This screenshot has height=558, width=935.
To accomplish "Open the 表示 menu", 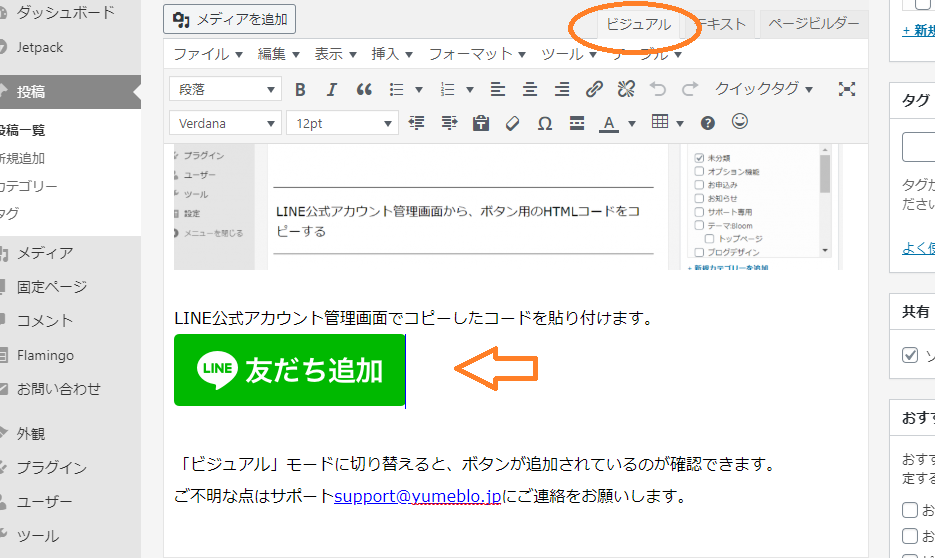I will tap(335, 54).
